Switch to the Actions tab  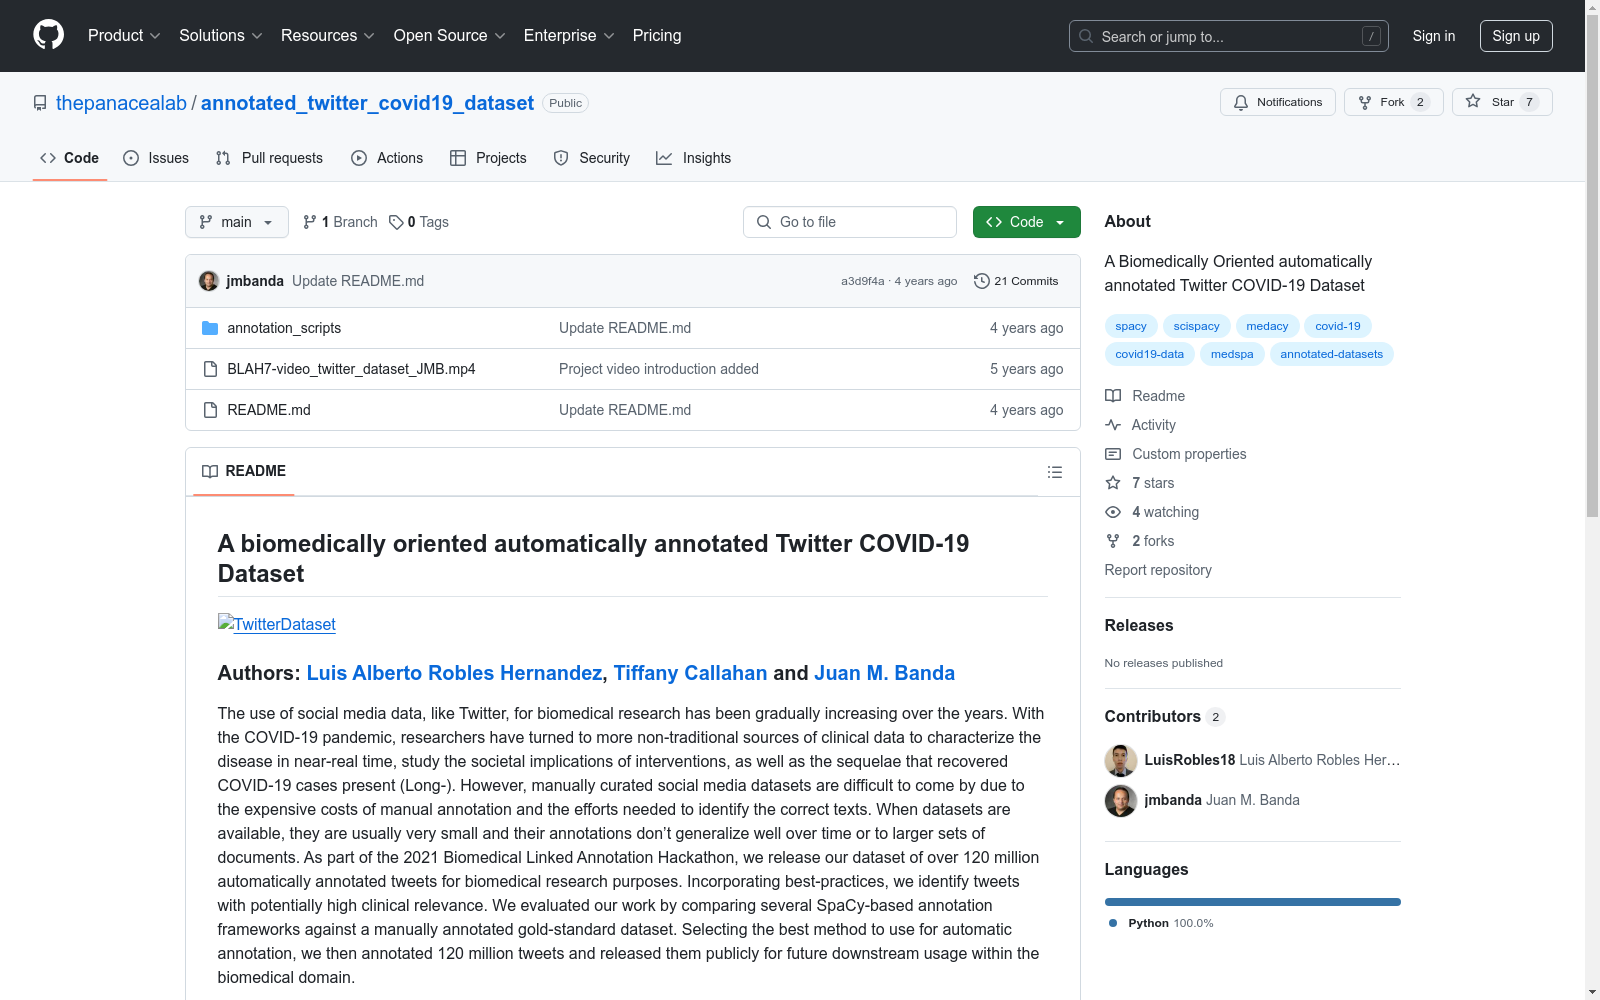tap(387, 158)
